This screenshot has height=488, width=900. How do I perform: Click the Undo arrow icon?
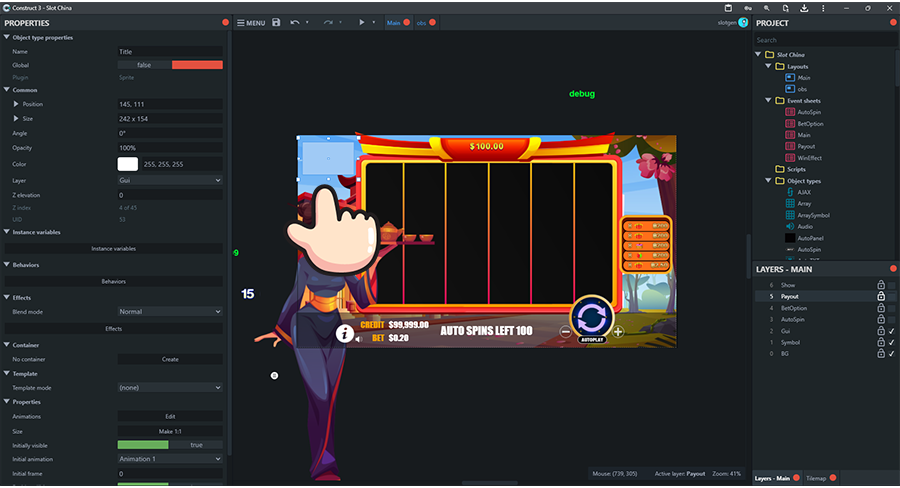[x=294, y=22]
